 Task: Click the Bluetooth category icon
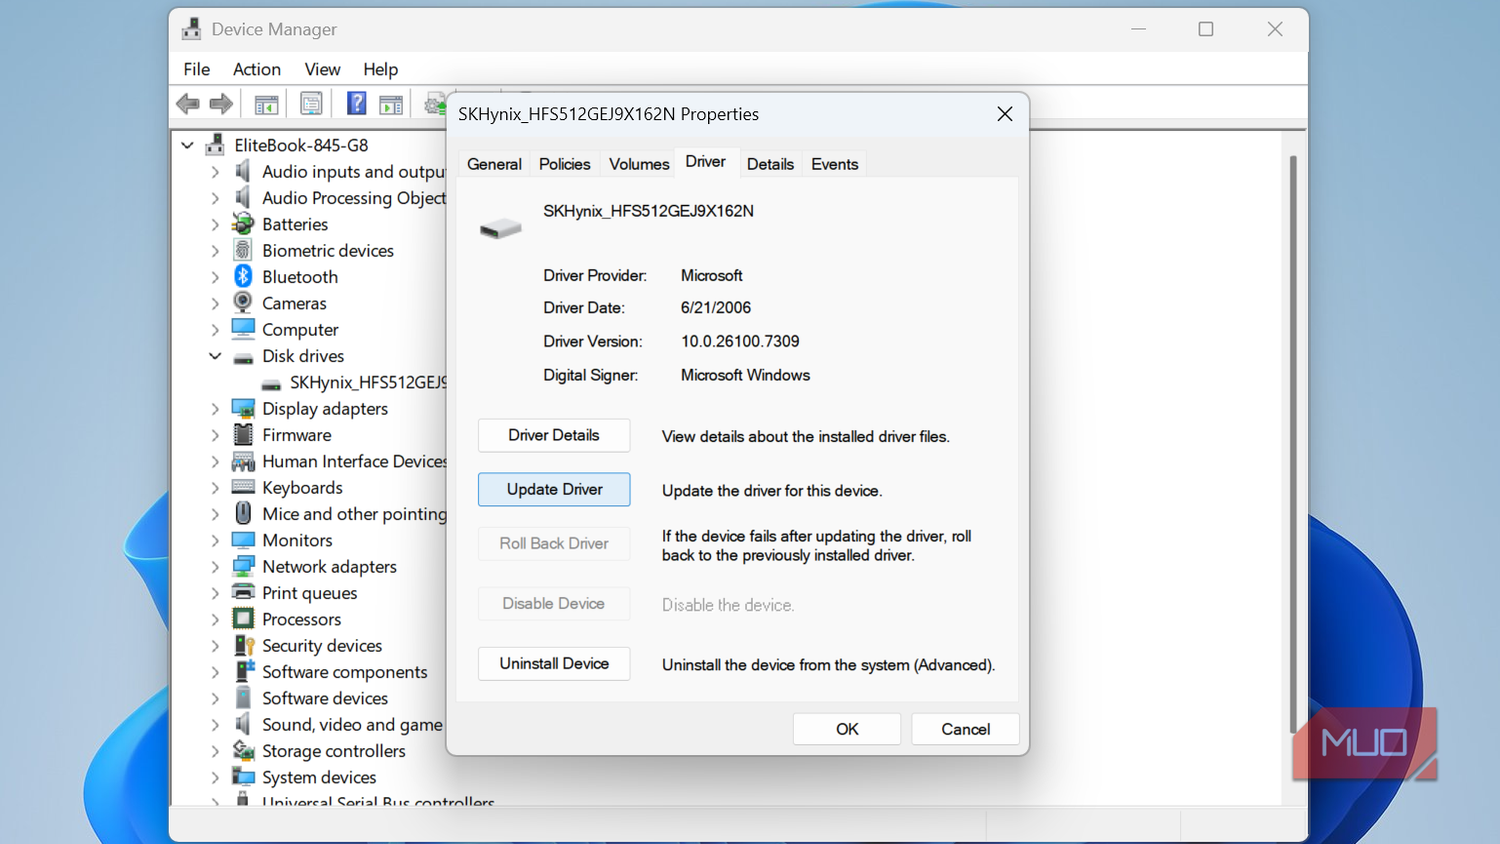click(242, 276)
